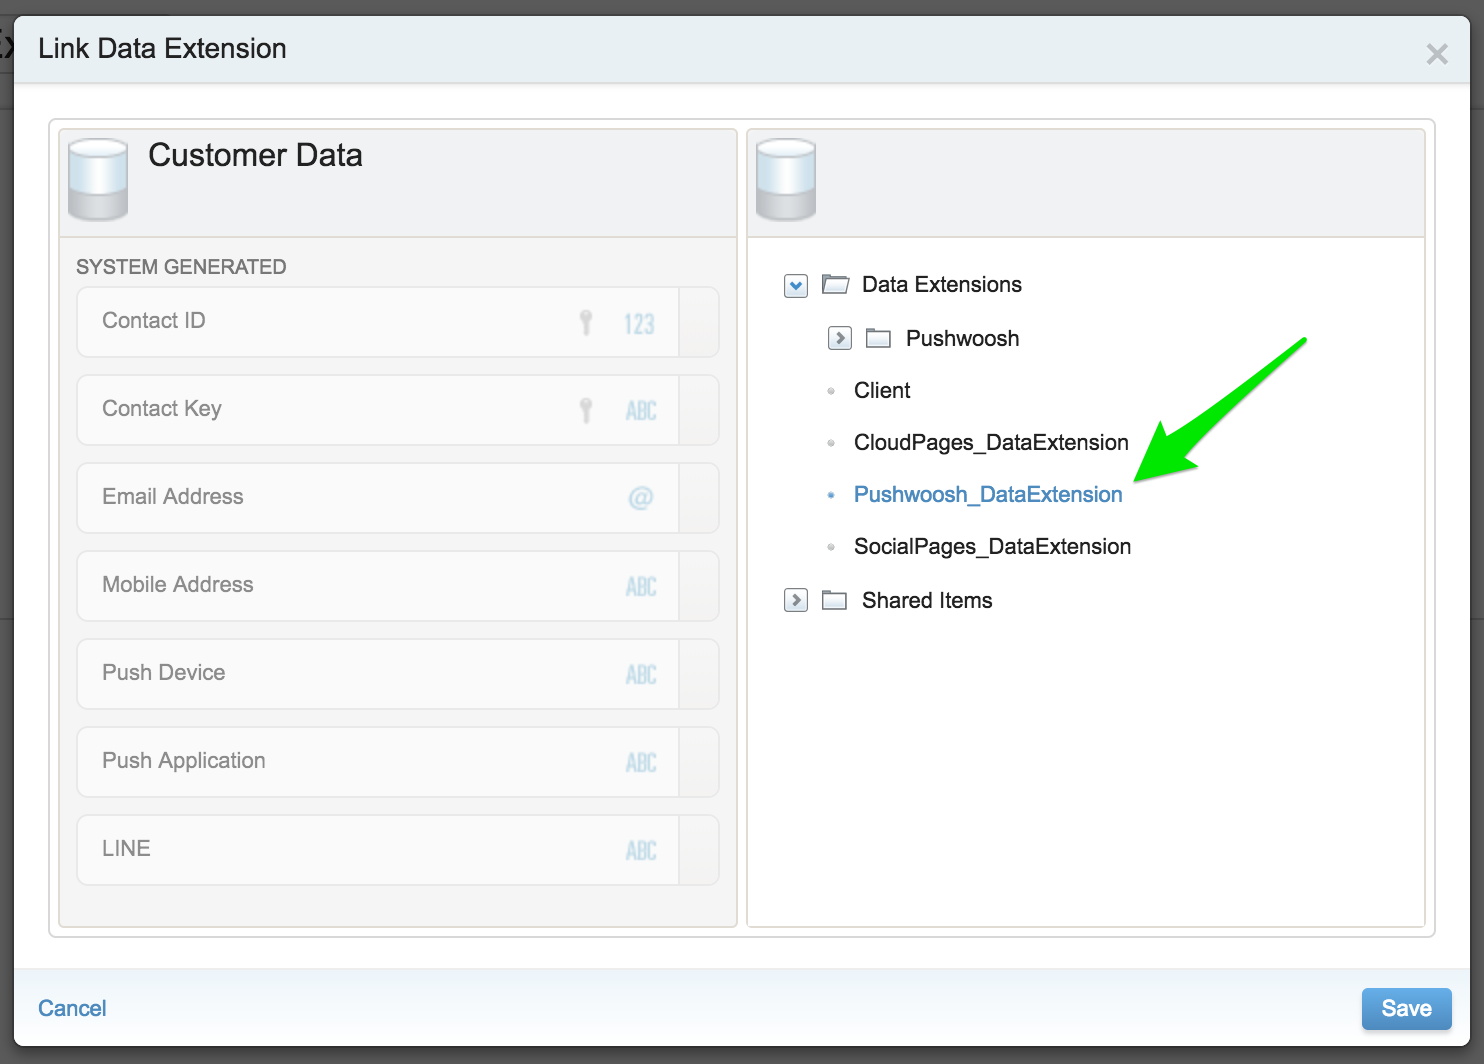Screen dimensions: 1484x1064
Task: Select the Client data extension
Action: 882,390
